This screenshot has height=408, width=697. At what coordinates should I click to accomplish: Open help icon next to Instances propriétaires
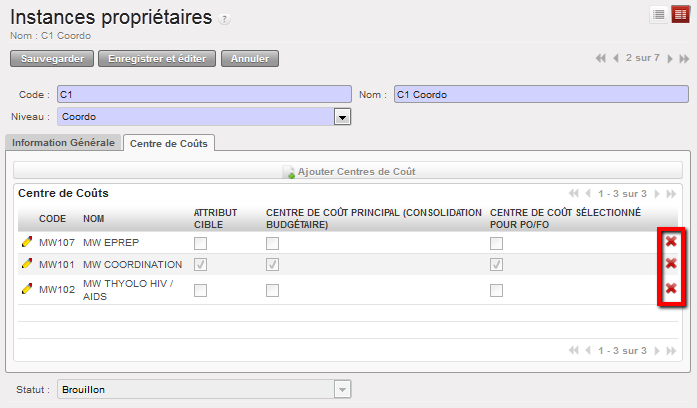224,19
